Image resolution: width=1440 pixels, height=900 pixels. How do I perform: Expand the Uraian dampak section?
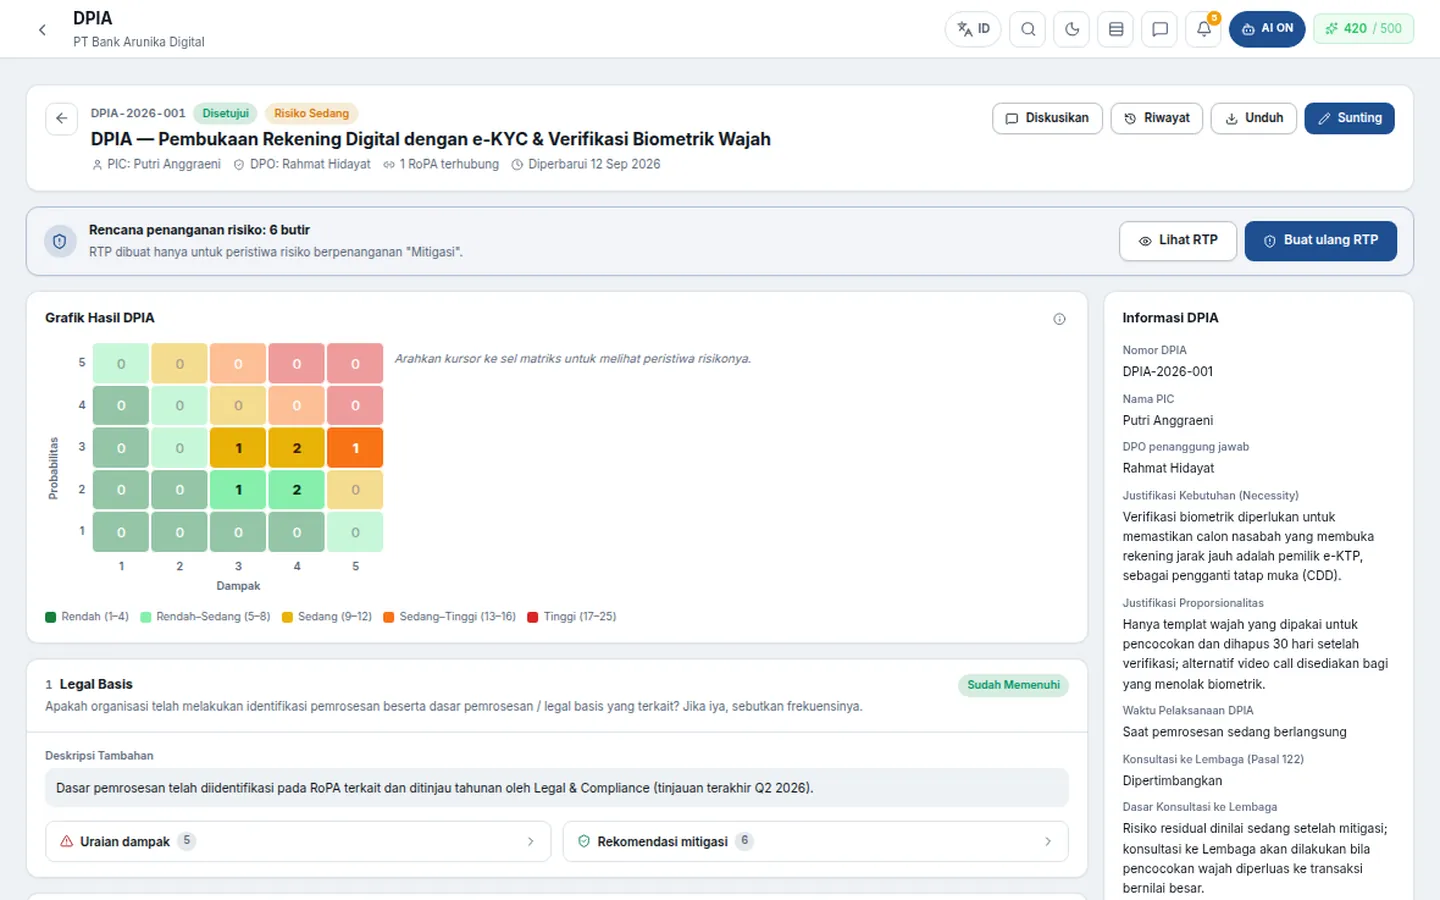298,842
